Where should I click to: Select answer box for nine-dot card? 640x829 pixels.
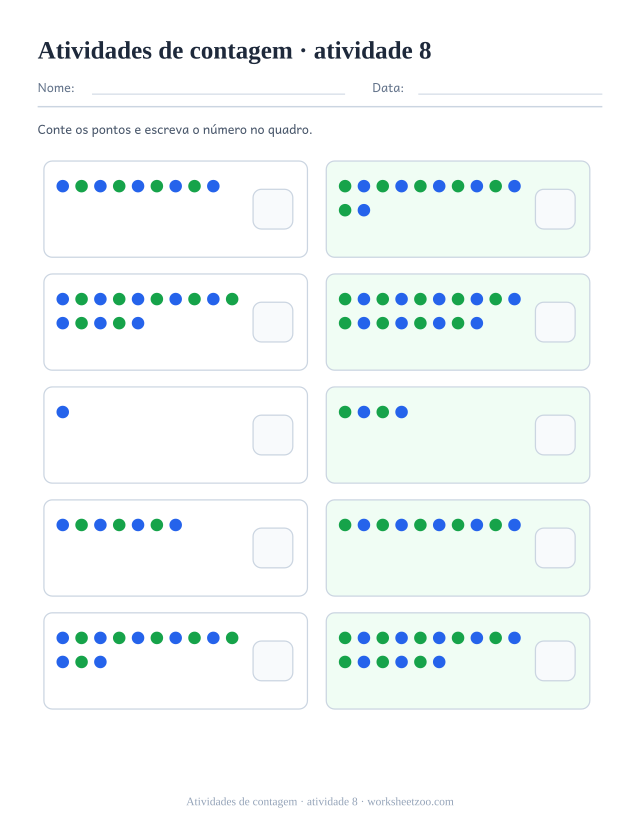click(273, 209)
